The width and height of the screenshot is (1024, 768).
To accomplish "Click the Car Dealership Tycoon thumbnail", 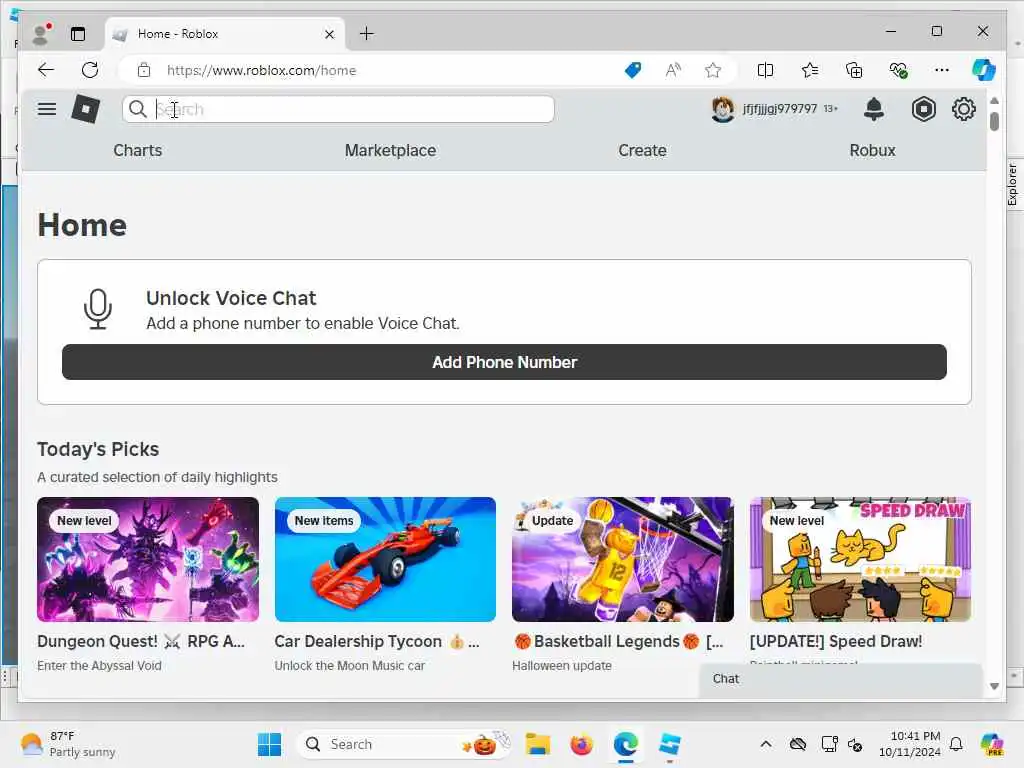I will [x=385, y=560].
